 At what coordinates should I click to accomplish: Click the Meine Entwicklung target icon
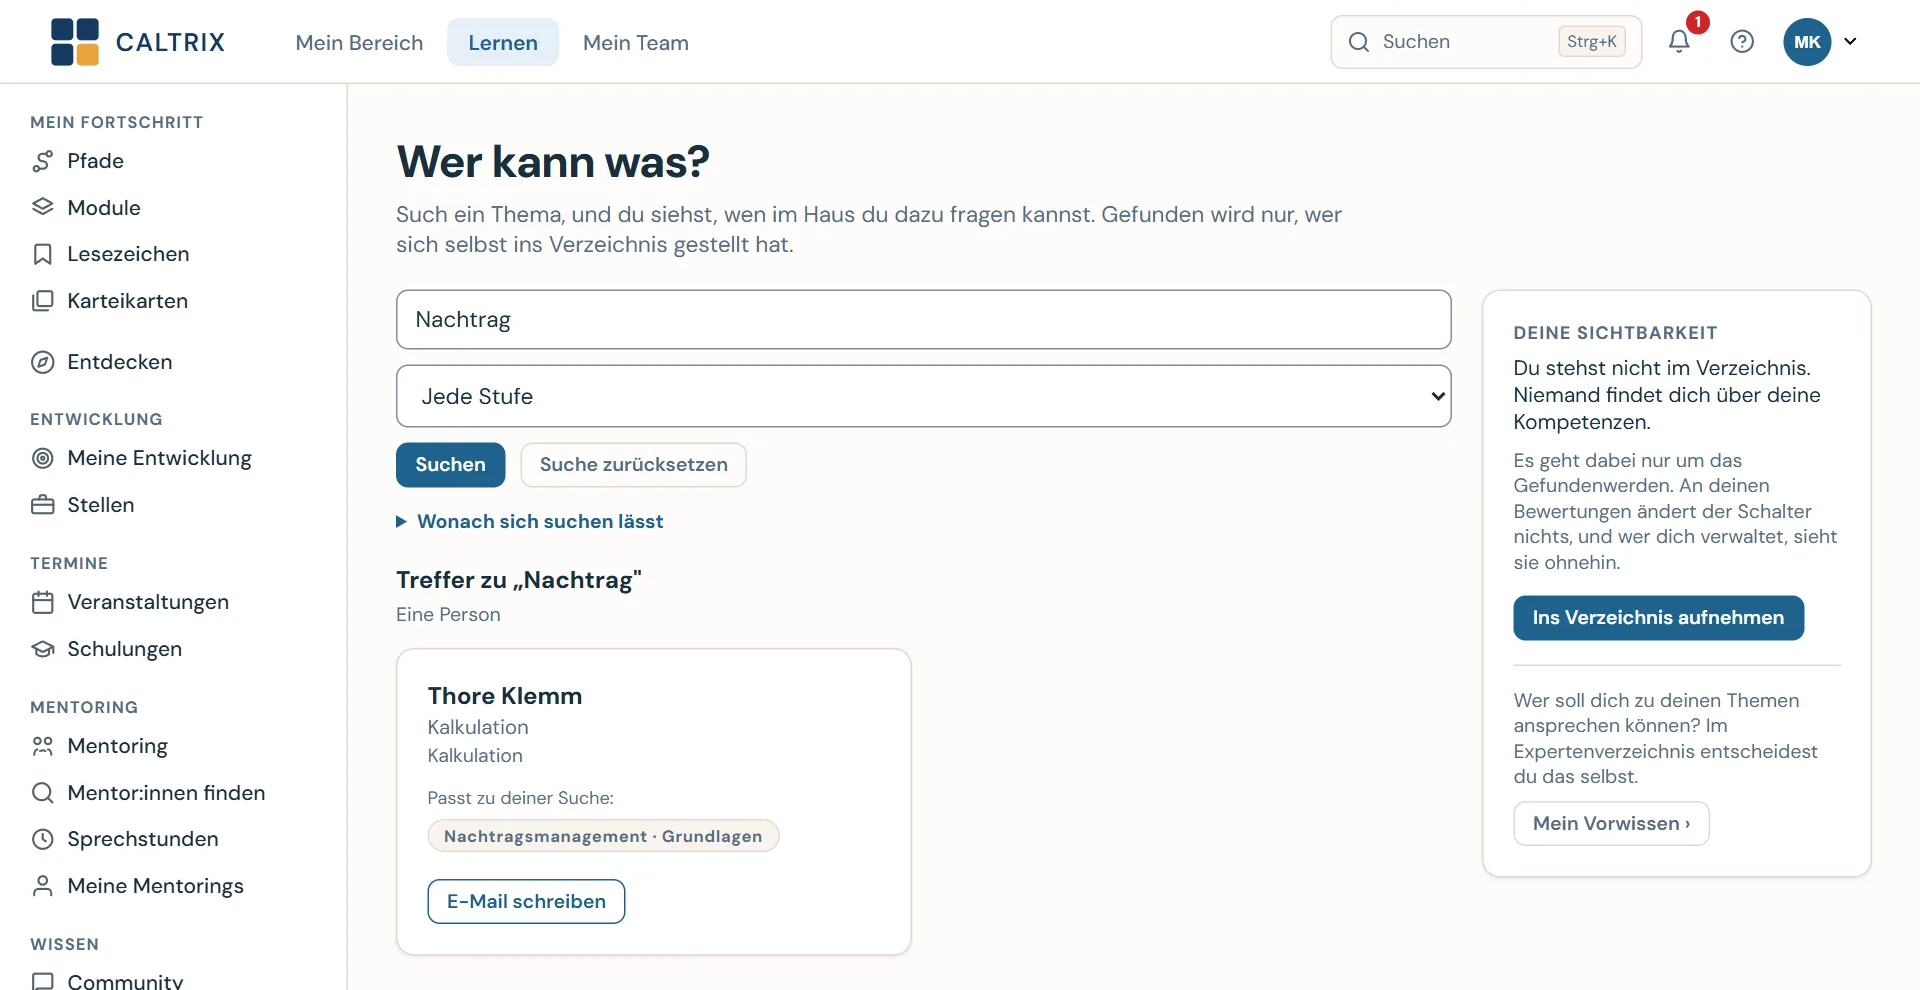coord(43,458)
